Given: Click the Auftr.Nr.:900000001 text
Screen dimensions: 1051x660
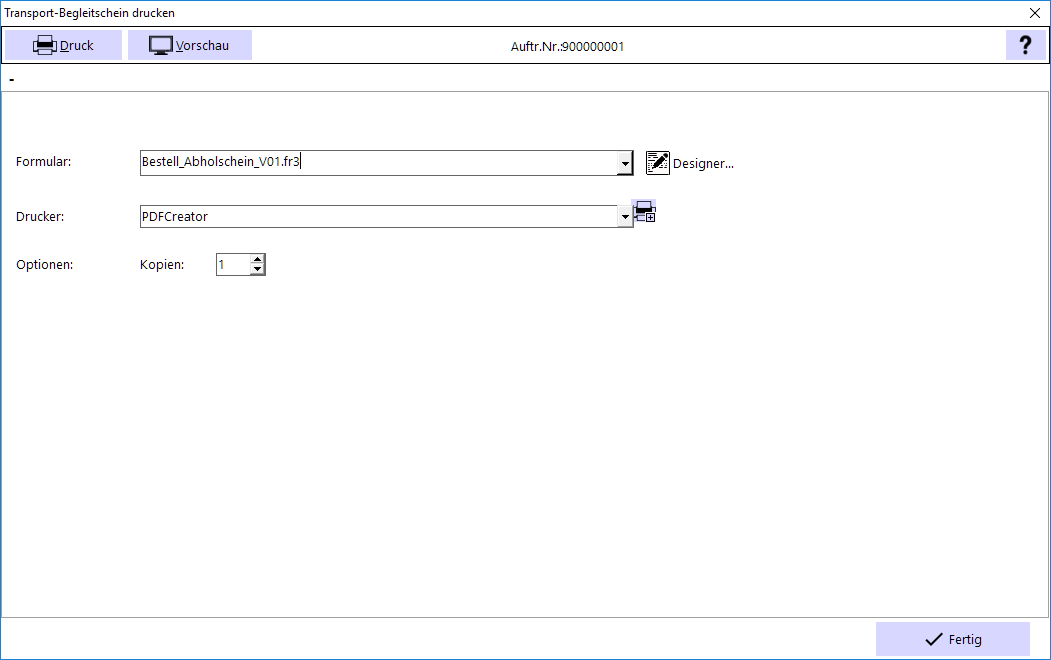Looking at the screenshot, I should click(567, 46).
